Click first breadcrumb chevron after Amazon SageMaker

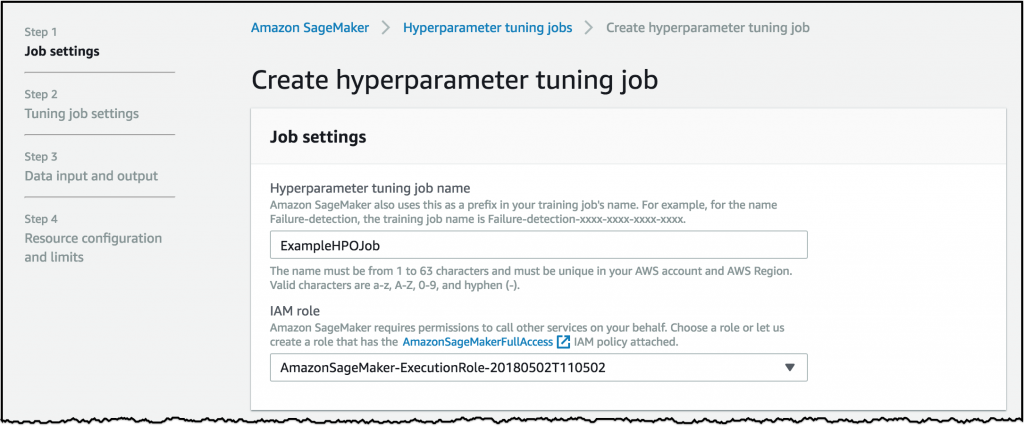point(386,28)
